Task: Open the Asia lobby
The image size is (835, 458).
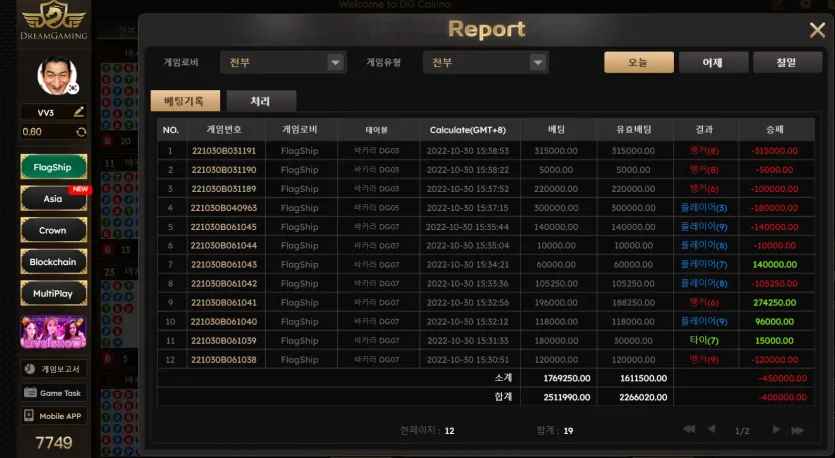Action: click(53, 199)
